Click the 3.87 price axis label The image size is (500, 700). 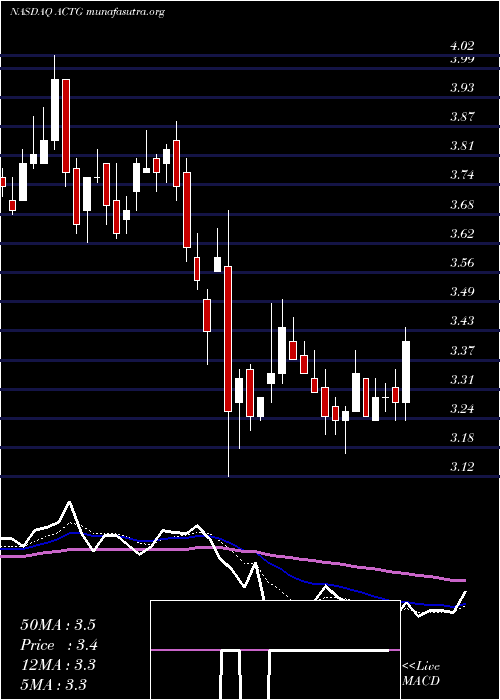click(462, 117)
